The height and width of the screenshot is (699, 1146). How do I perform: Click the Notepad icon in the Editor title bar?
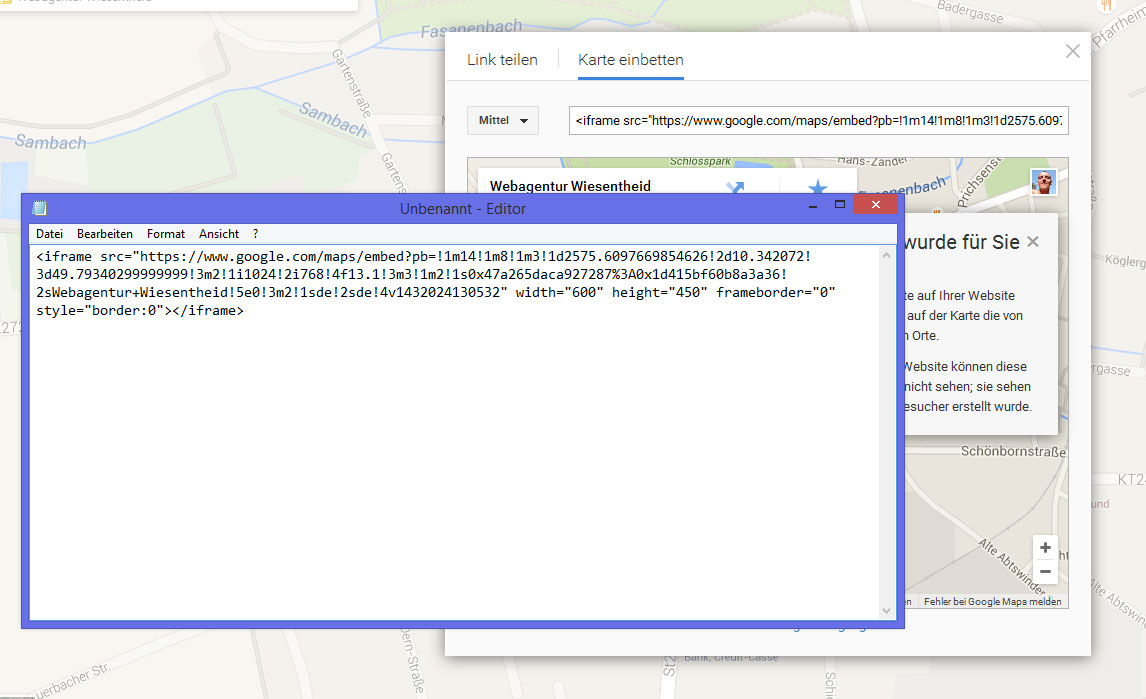[x=40, y=205]
